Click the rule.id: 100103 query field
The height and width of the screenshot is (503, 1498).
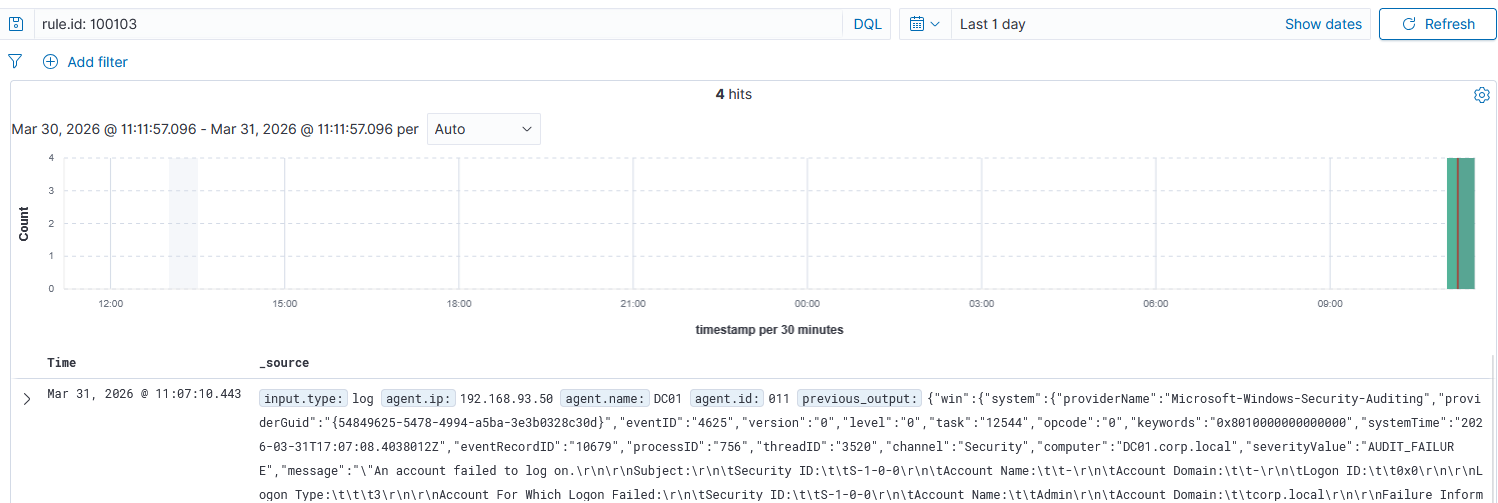click(439, 24)
